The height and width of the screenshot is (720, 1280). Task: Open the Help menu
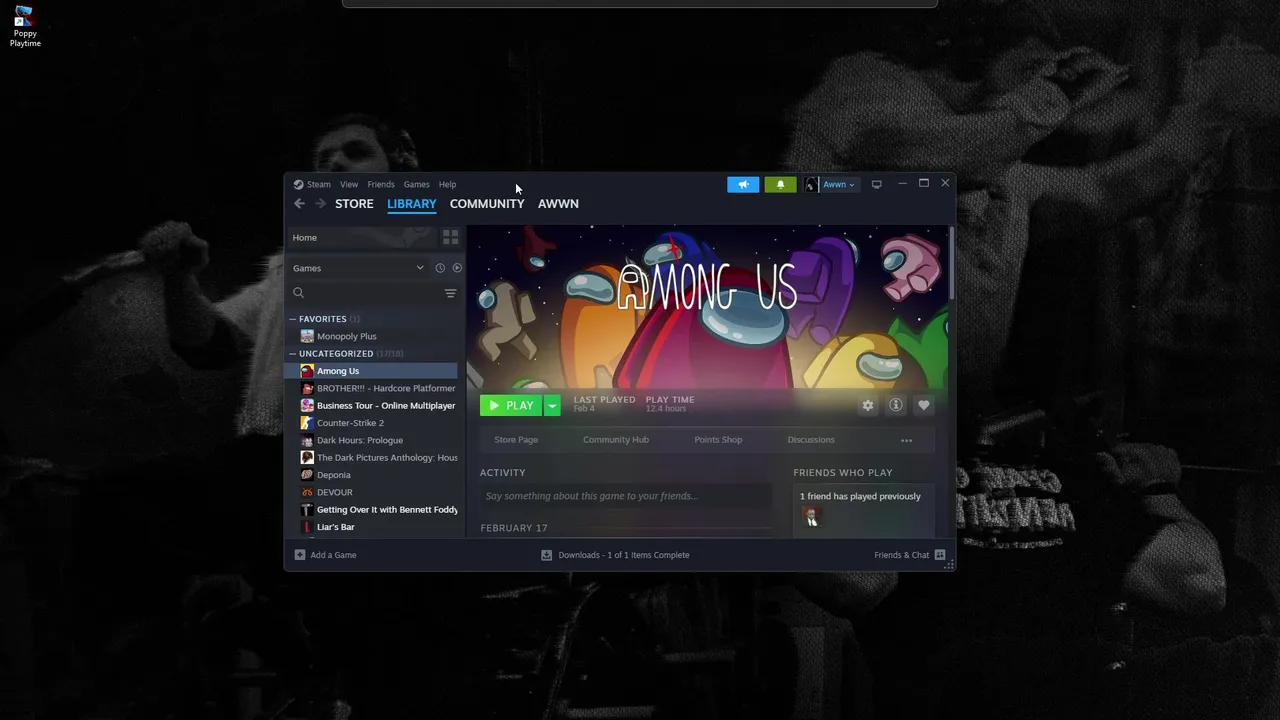coord(447,184)
